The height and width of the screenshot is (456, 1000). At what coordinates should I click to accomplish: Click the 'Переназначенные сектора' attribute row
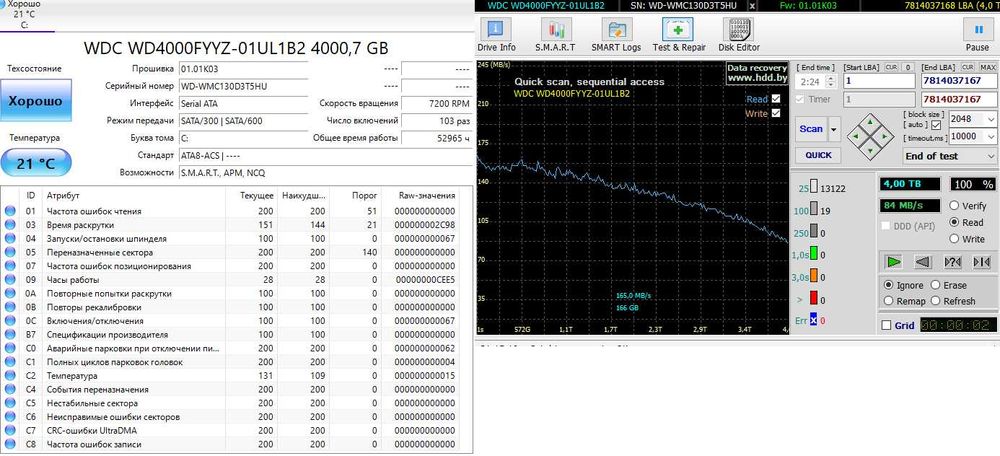pos(237,253)
